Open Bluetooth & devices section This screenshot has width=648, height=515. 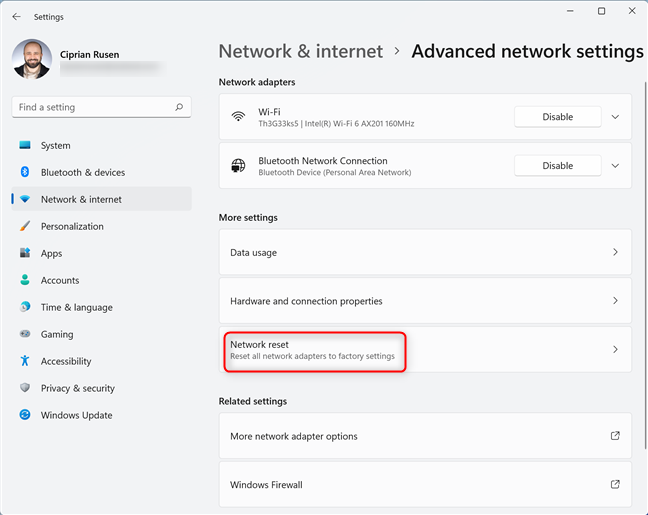tap(82, 172)
